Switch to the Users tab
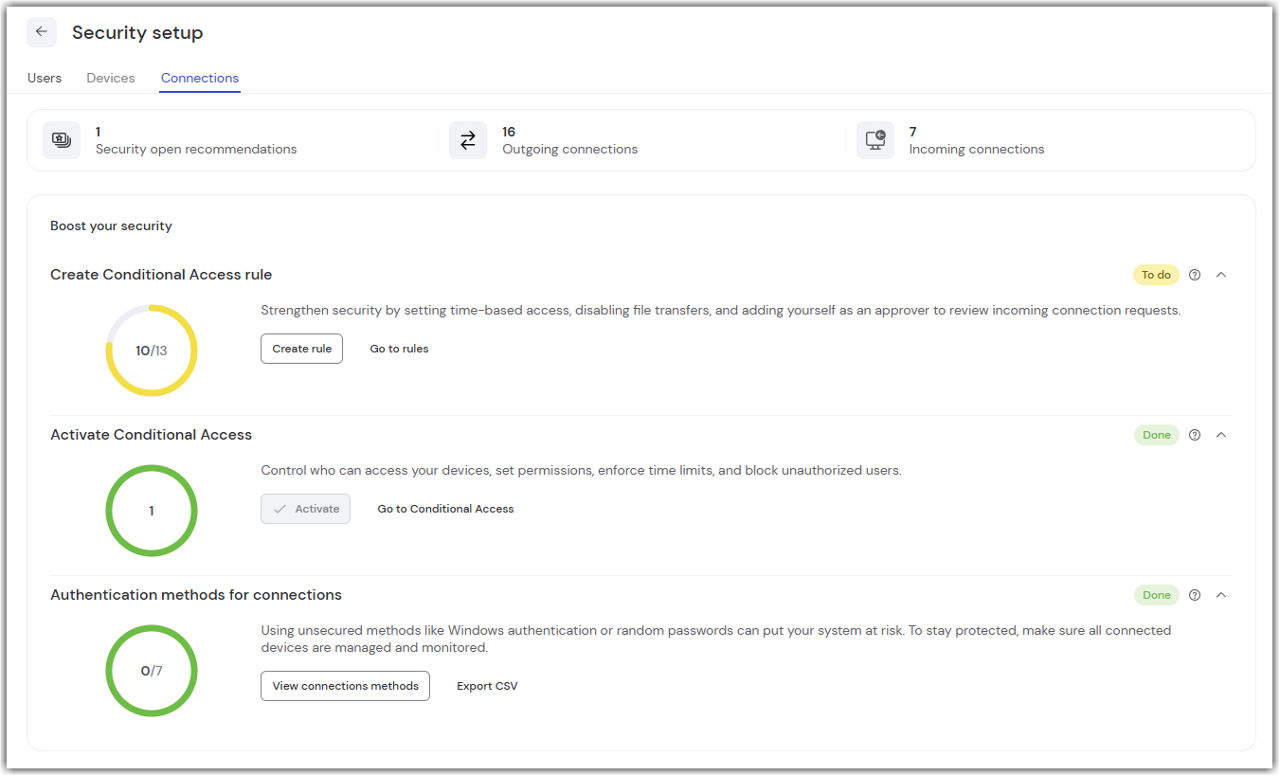 click(44, 78)
